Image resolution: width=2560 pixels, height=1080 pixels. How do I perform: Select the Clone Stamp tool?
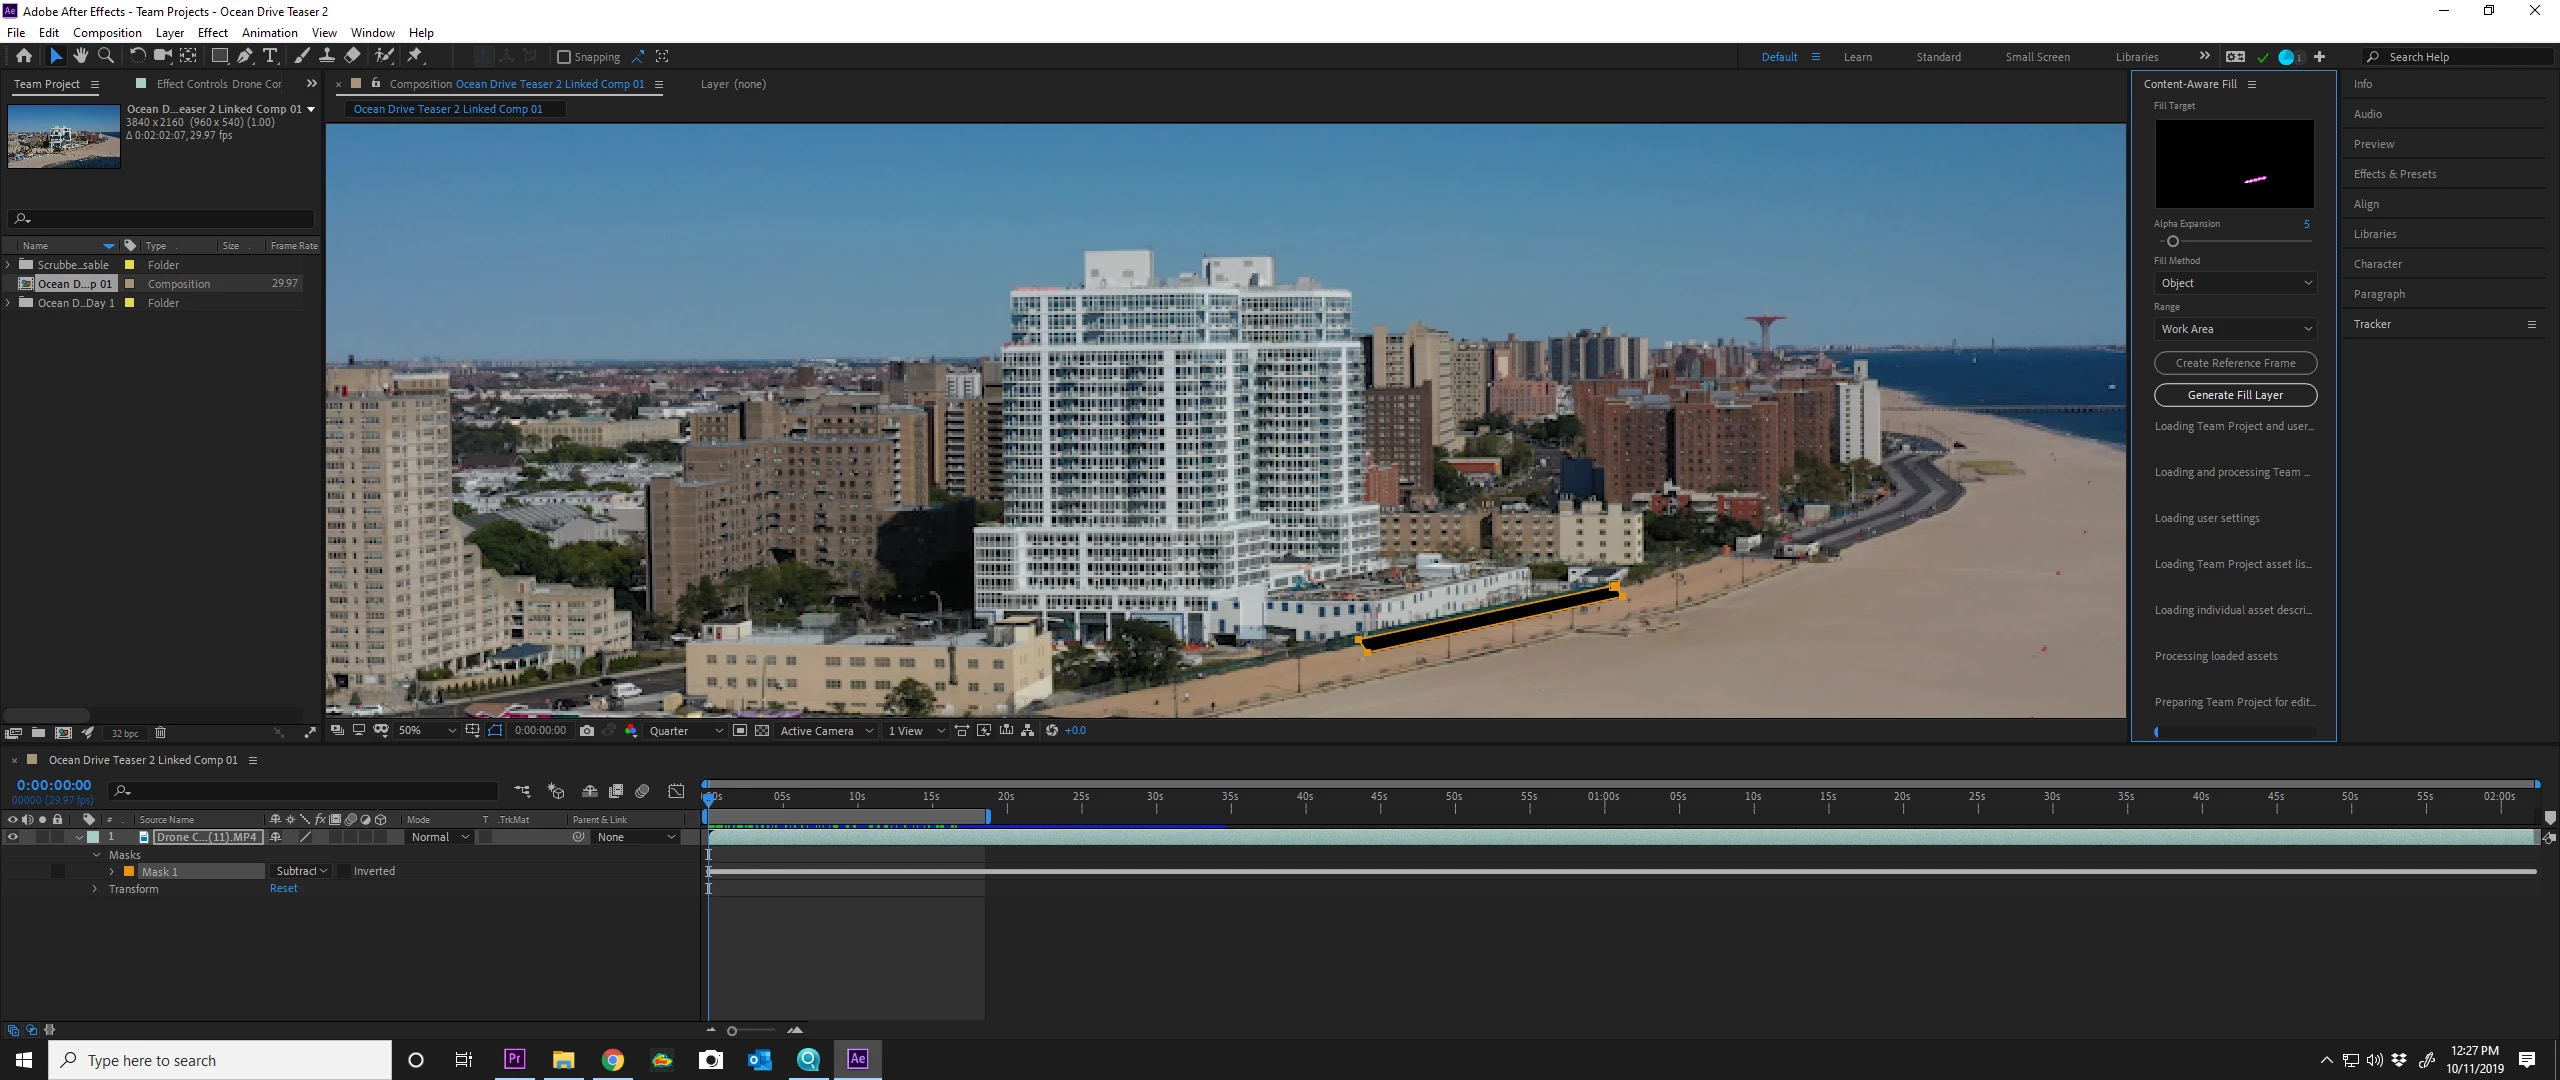tap(326, 56)
